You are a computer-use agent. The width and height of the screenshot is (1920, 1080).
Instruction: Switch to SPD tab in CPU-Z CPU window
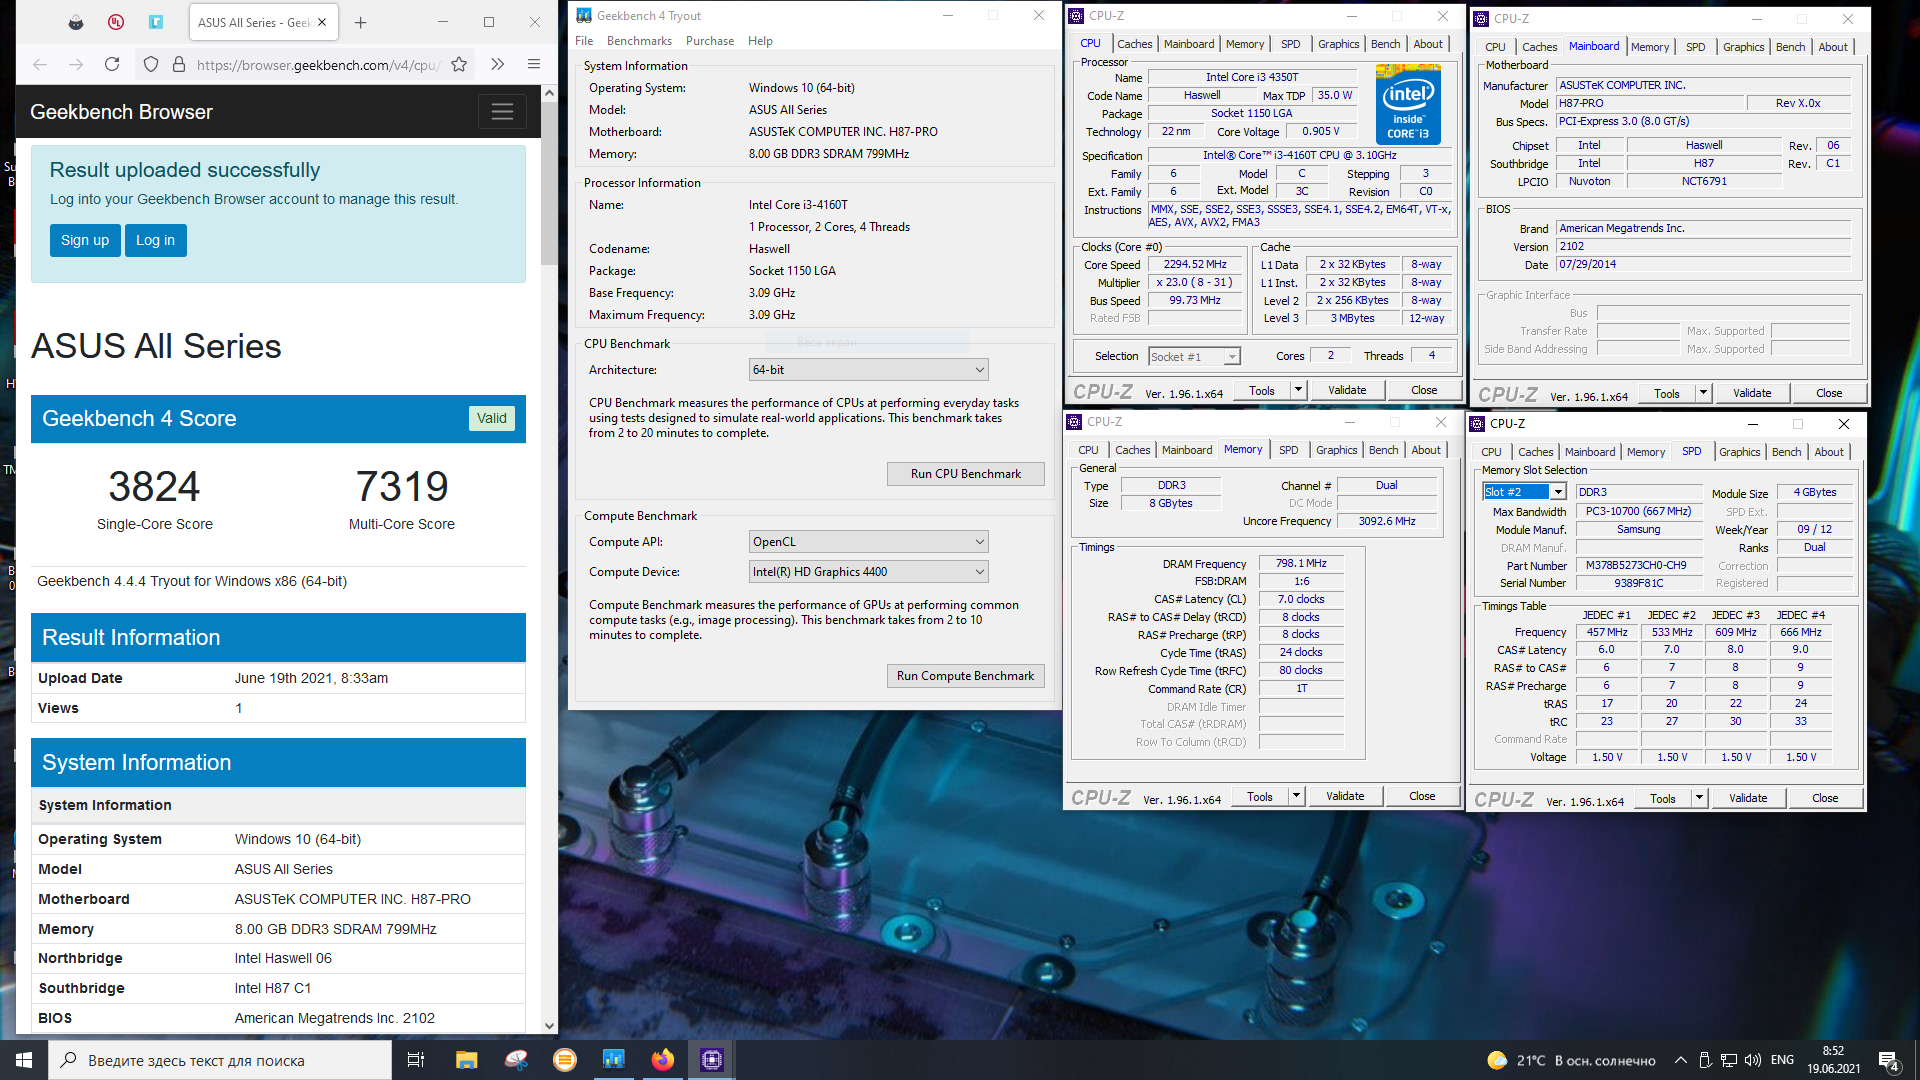coord(1290,44)
